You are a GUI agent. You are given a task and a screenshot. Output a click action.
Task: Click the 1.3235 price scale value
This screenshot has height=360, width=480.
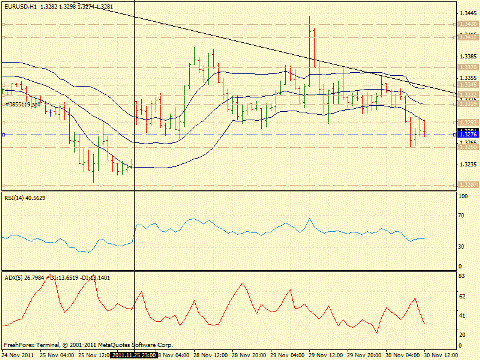click(468, 164)
